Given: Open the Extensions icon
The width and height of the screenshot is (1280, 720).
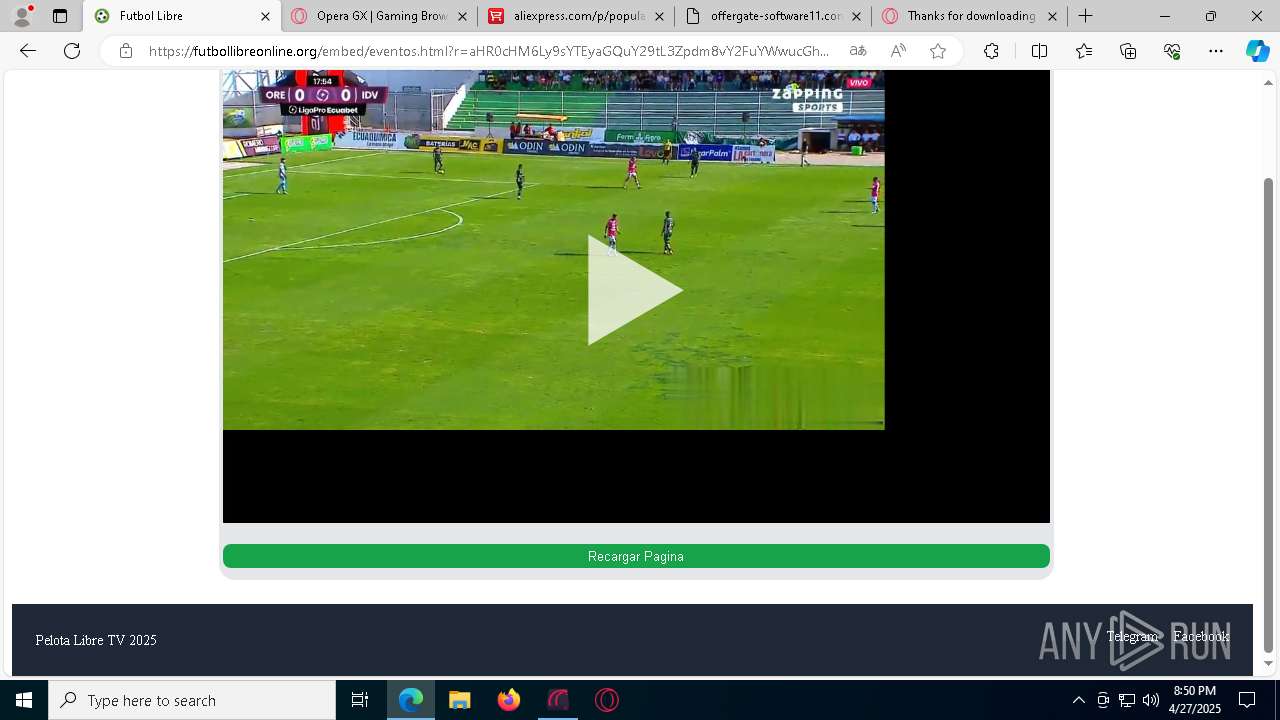Looking at the screenshot, I should point(991,51).
